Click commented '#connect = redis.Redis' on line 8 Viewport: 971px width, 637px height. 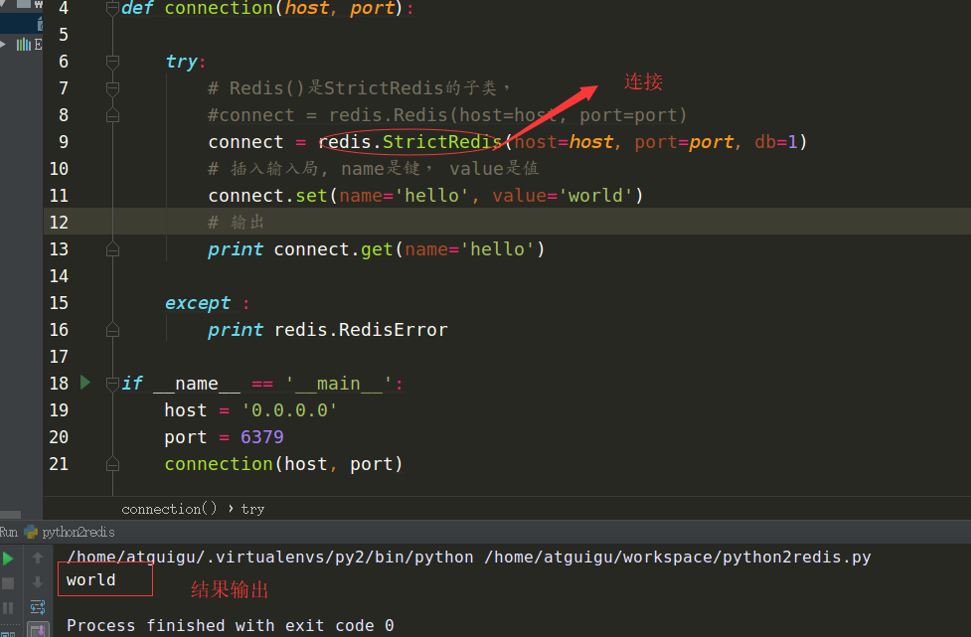[x=447, y=115]
